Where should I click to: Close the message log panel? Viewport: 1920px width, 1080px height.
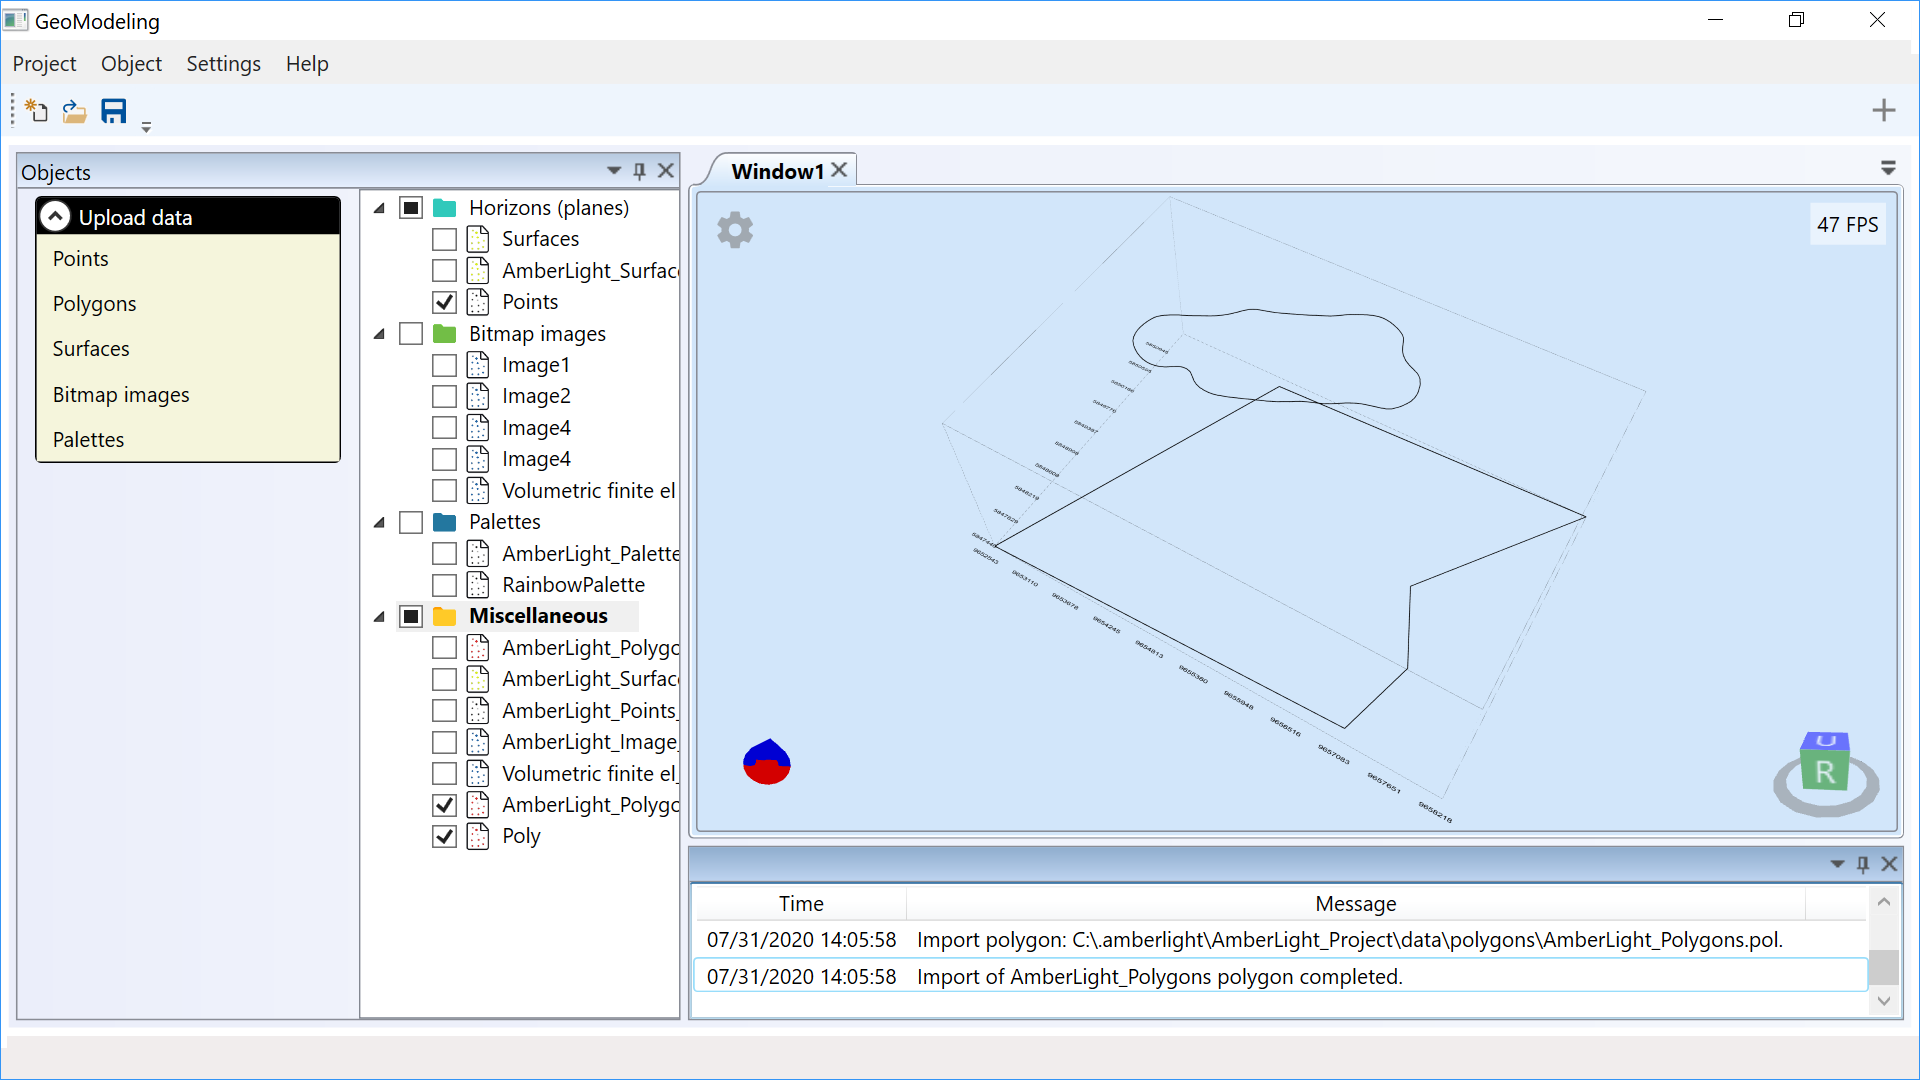(x=1889, y=864)
